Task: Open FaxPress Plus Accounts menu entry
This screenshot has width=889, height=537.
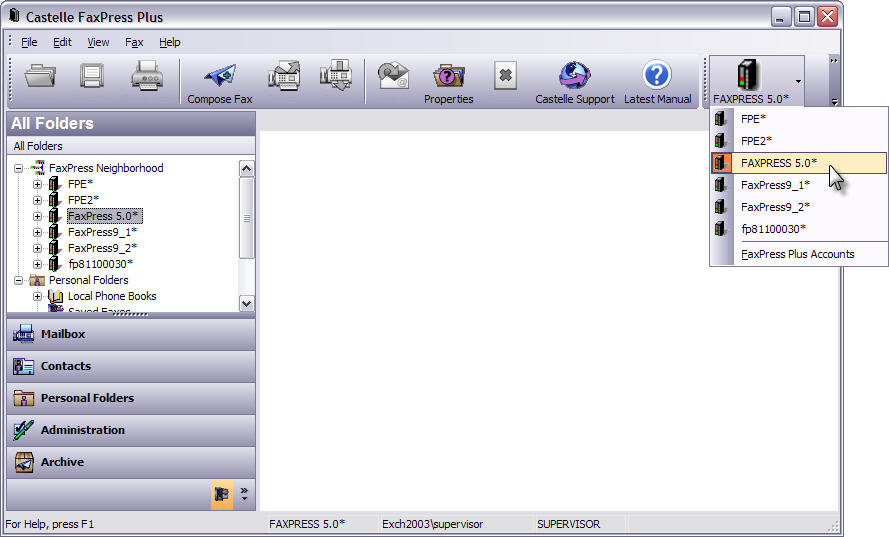Action: (x=799, y=254)
